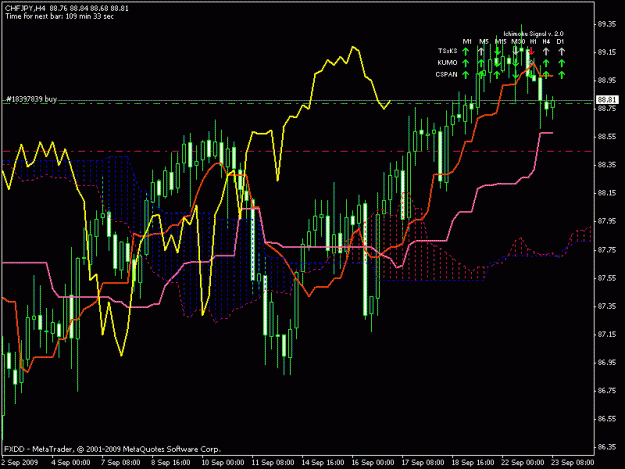The width and height of the screenshot is (625, 469).
Task: Click the 88.55 price scale label
Action: click(x=607, y=137)
